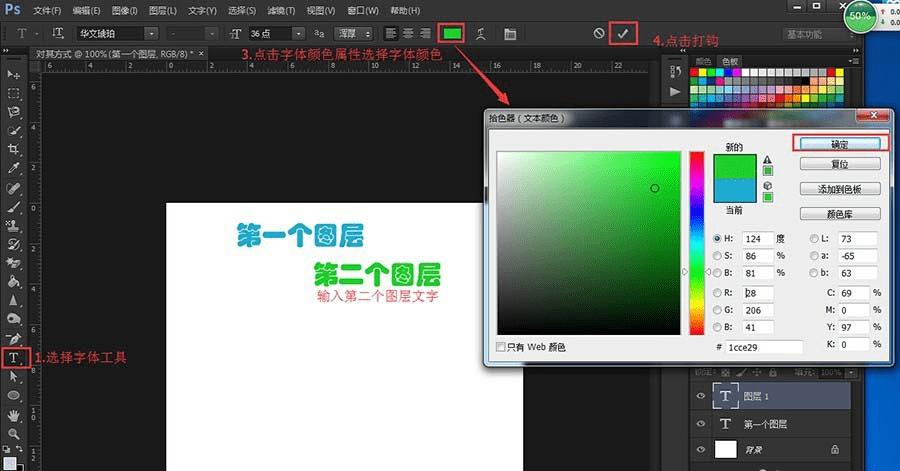Select the H hue radio button
900x471 pixels.
pyautogui.click(x=717, y=238)
